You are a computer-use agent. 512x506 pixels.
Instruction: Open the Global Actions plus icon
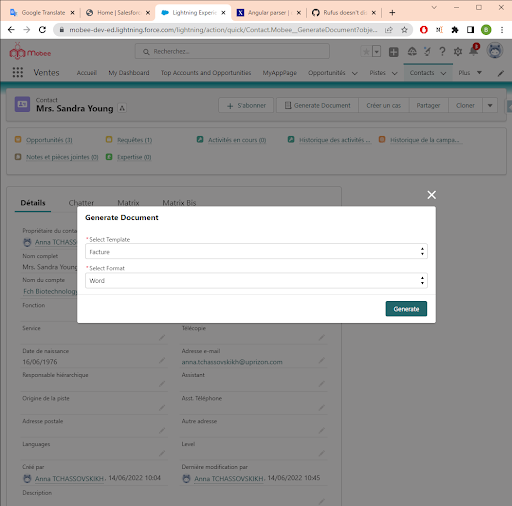(x=394, y=52)
